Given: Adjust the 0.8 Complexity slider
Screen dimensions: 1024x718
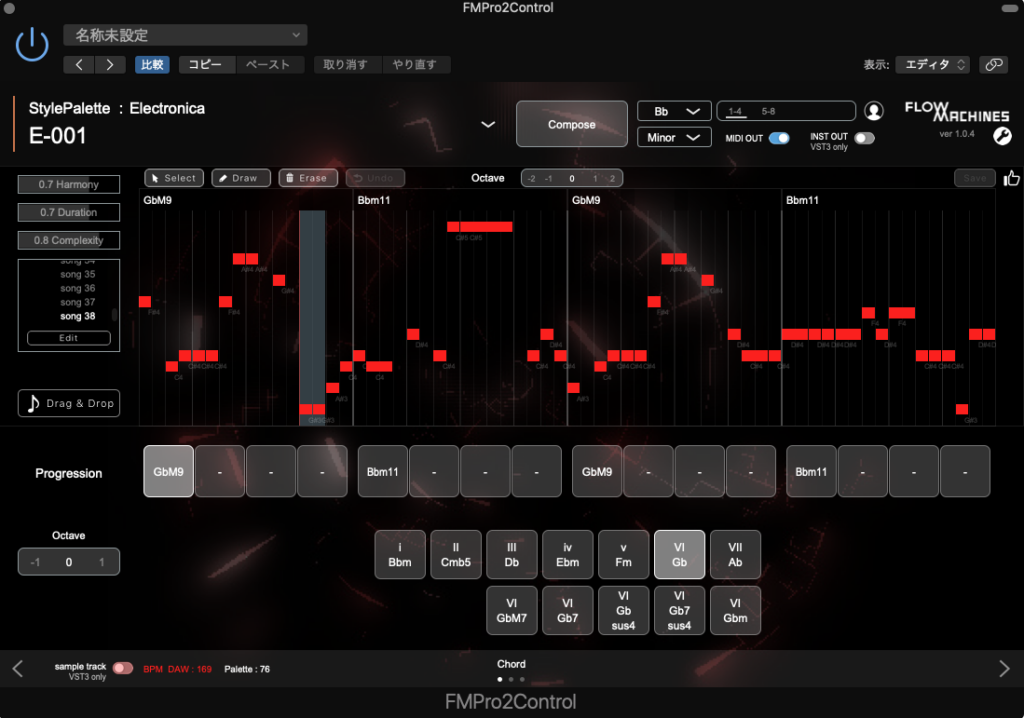Looking at the screenshot, I should [69, 240].
